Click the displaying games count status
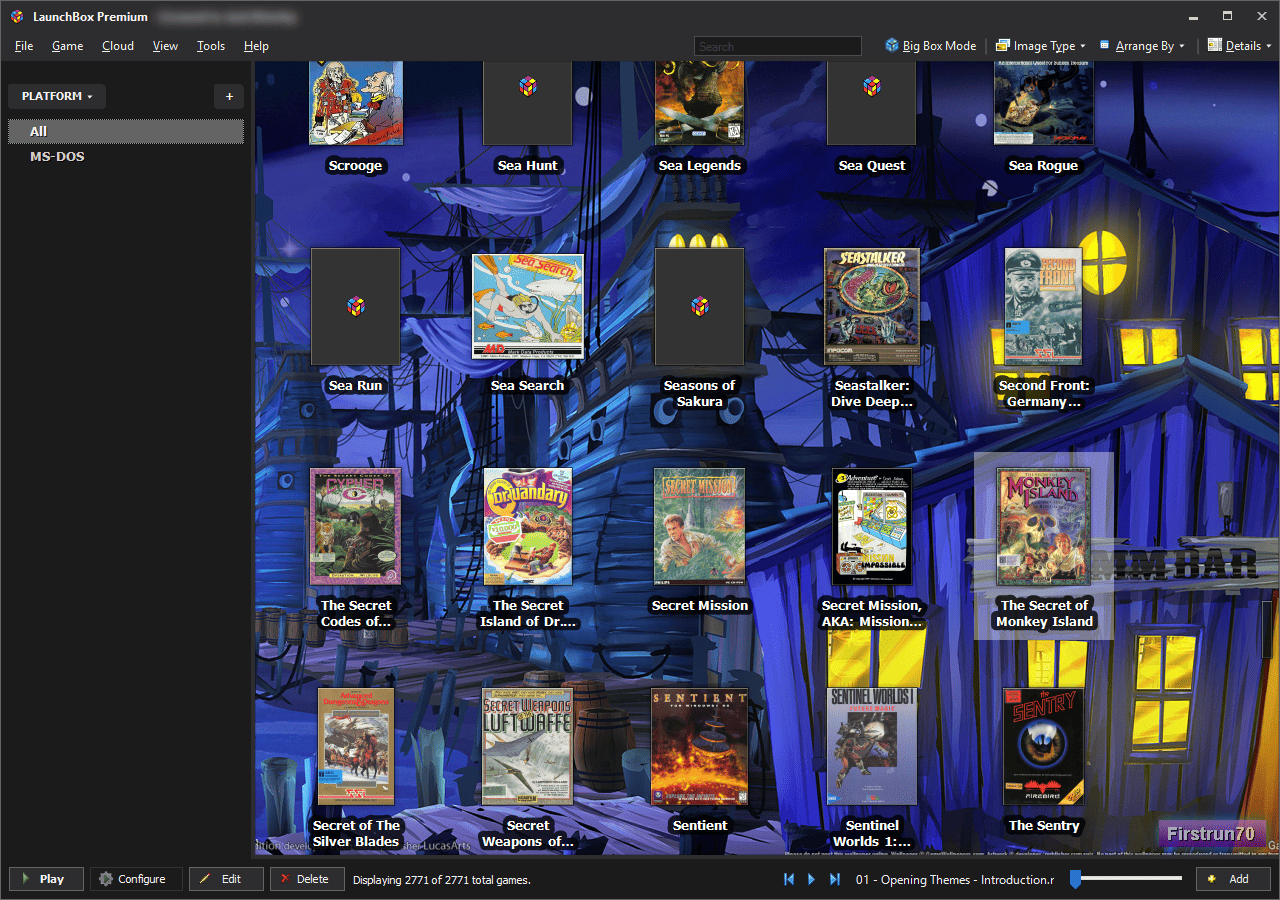The image size is (1280, 900). pyautogui.click(x=442, y=880)
